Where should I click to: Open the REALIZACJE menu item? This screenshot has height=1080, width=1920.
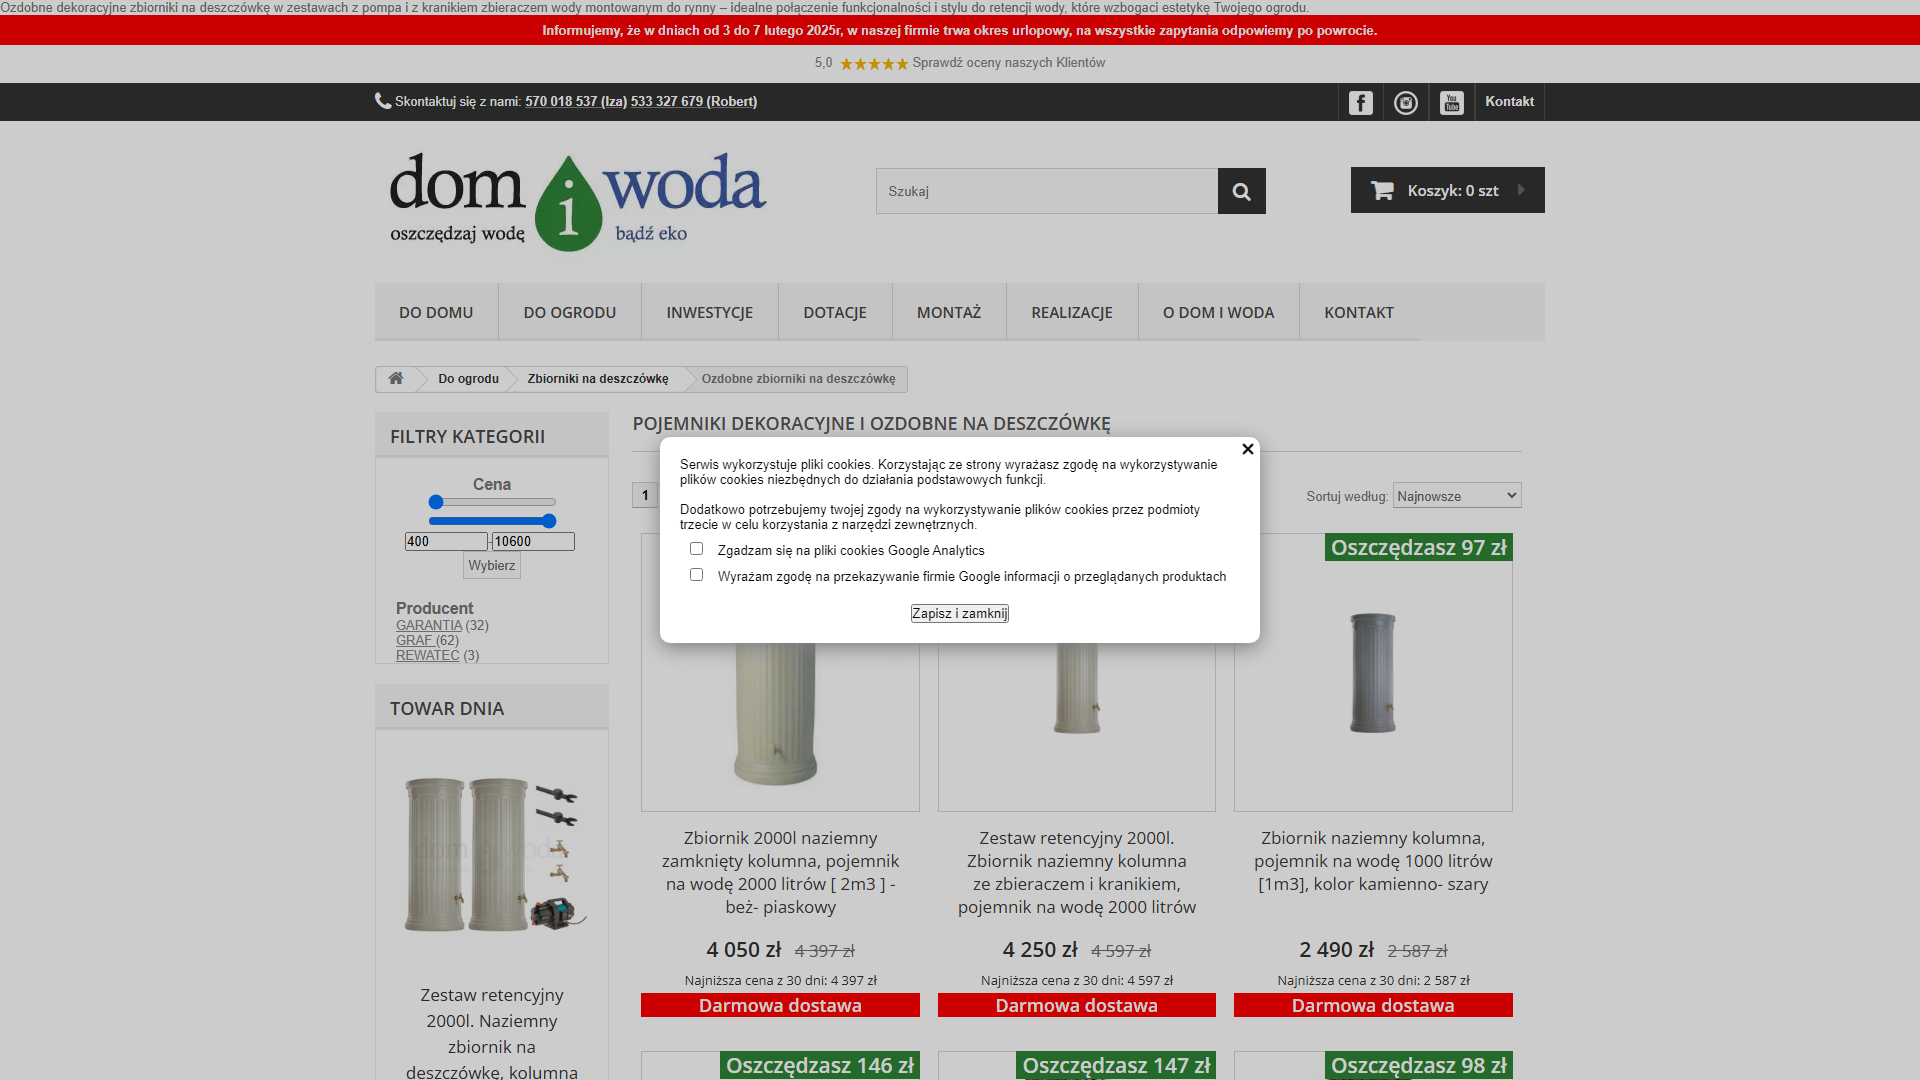1071,312
